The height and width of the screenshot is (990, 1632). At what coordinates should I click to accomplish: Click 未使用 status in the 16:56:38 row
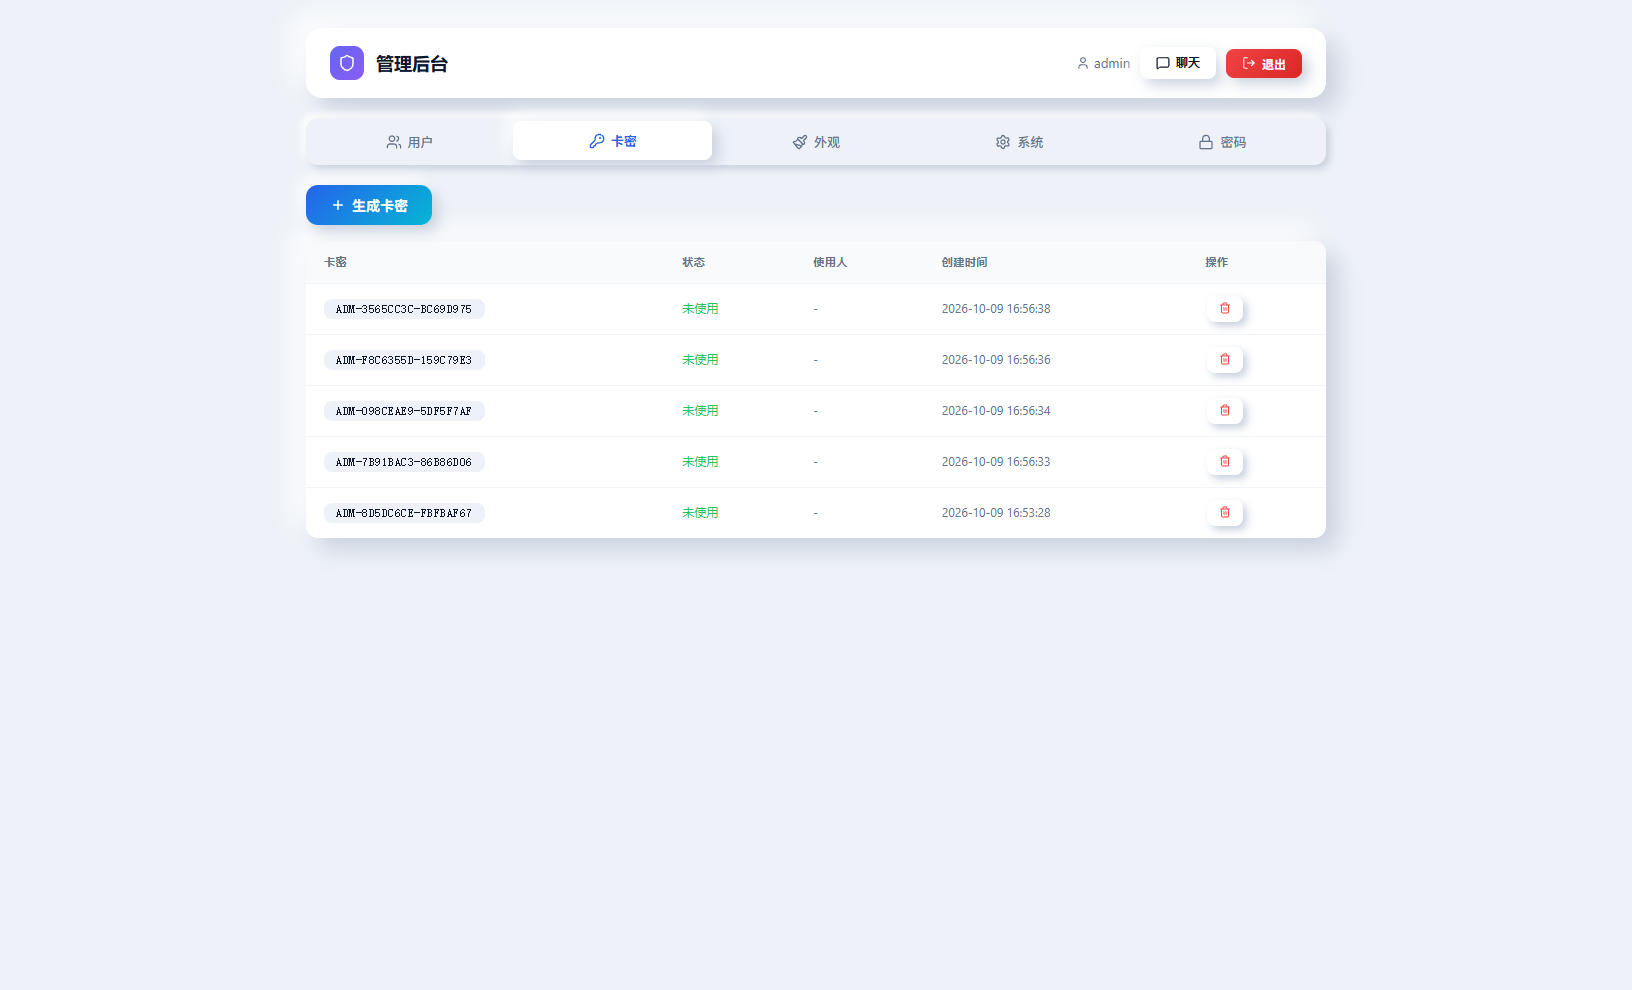pyautogui.click(x=700, y=309)
